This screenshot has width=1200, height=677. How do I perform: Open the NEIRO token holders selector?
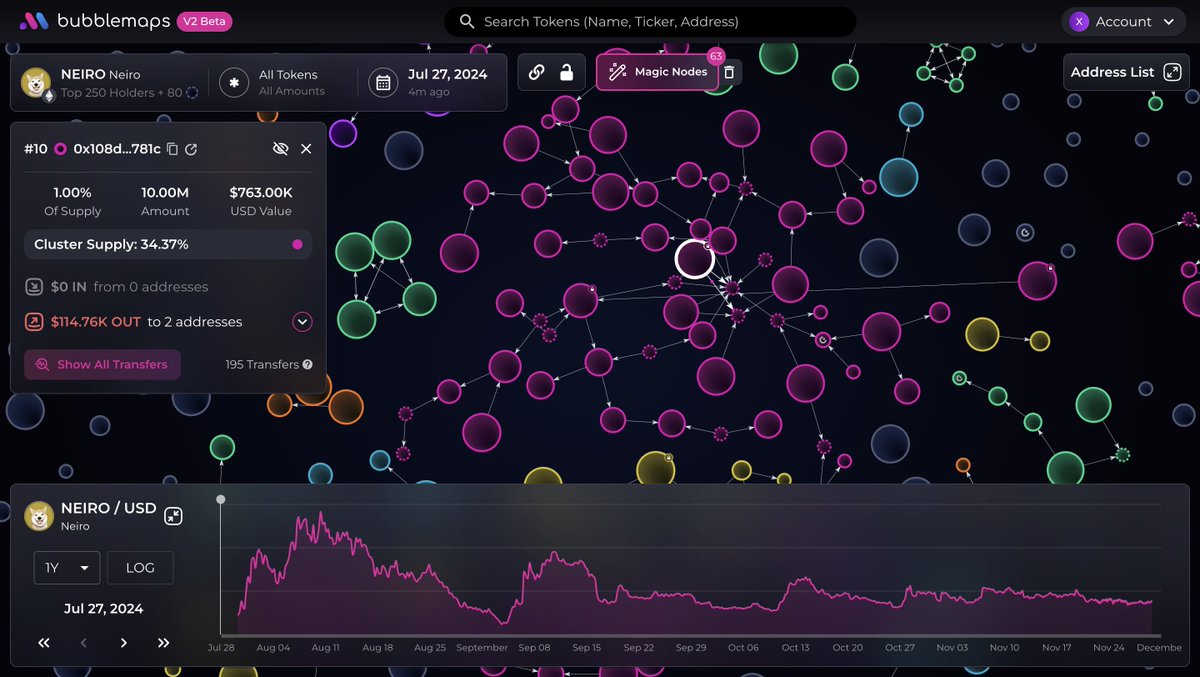[x=110, y=82]
